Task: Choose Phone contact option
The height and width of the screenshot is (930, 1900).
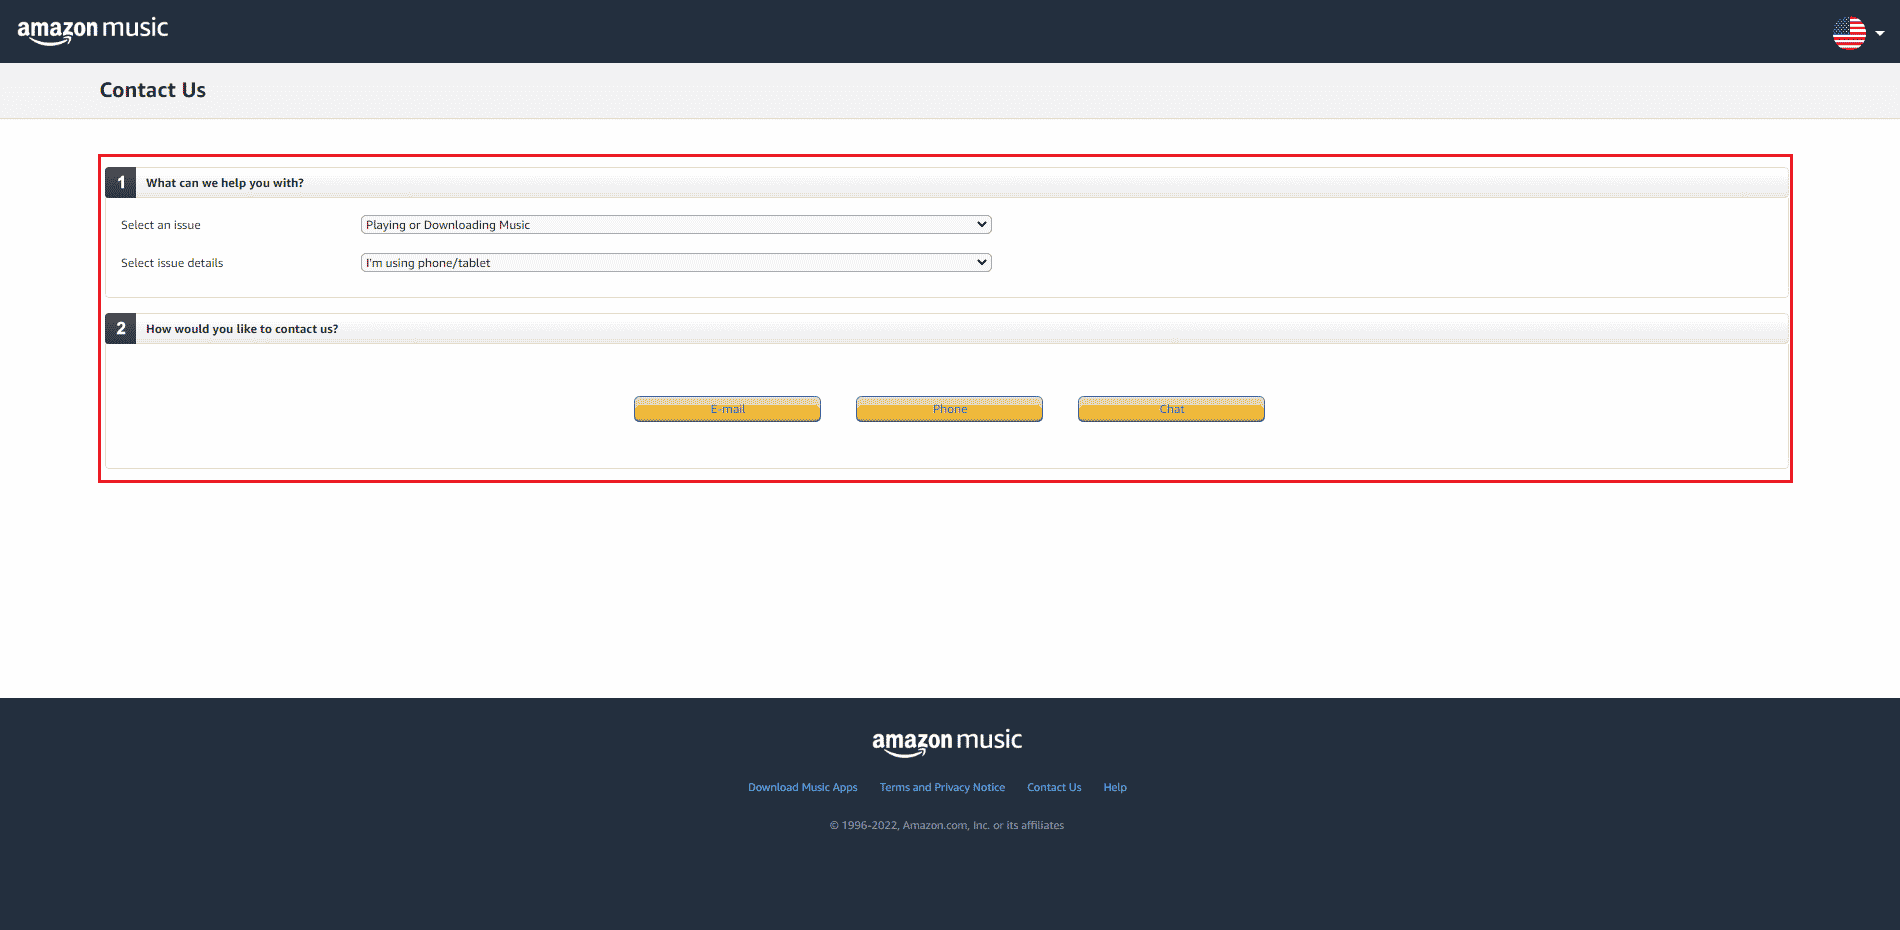Action: 949,409
